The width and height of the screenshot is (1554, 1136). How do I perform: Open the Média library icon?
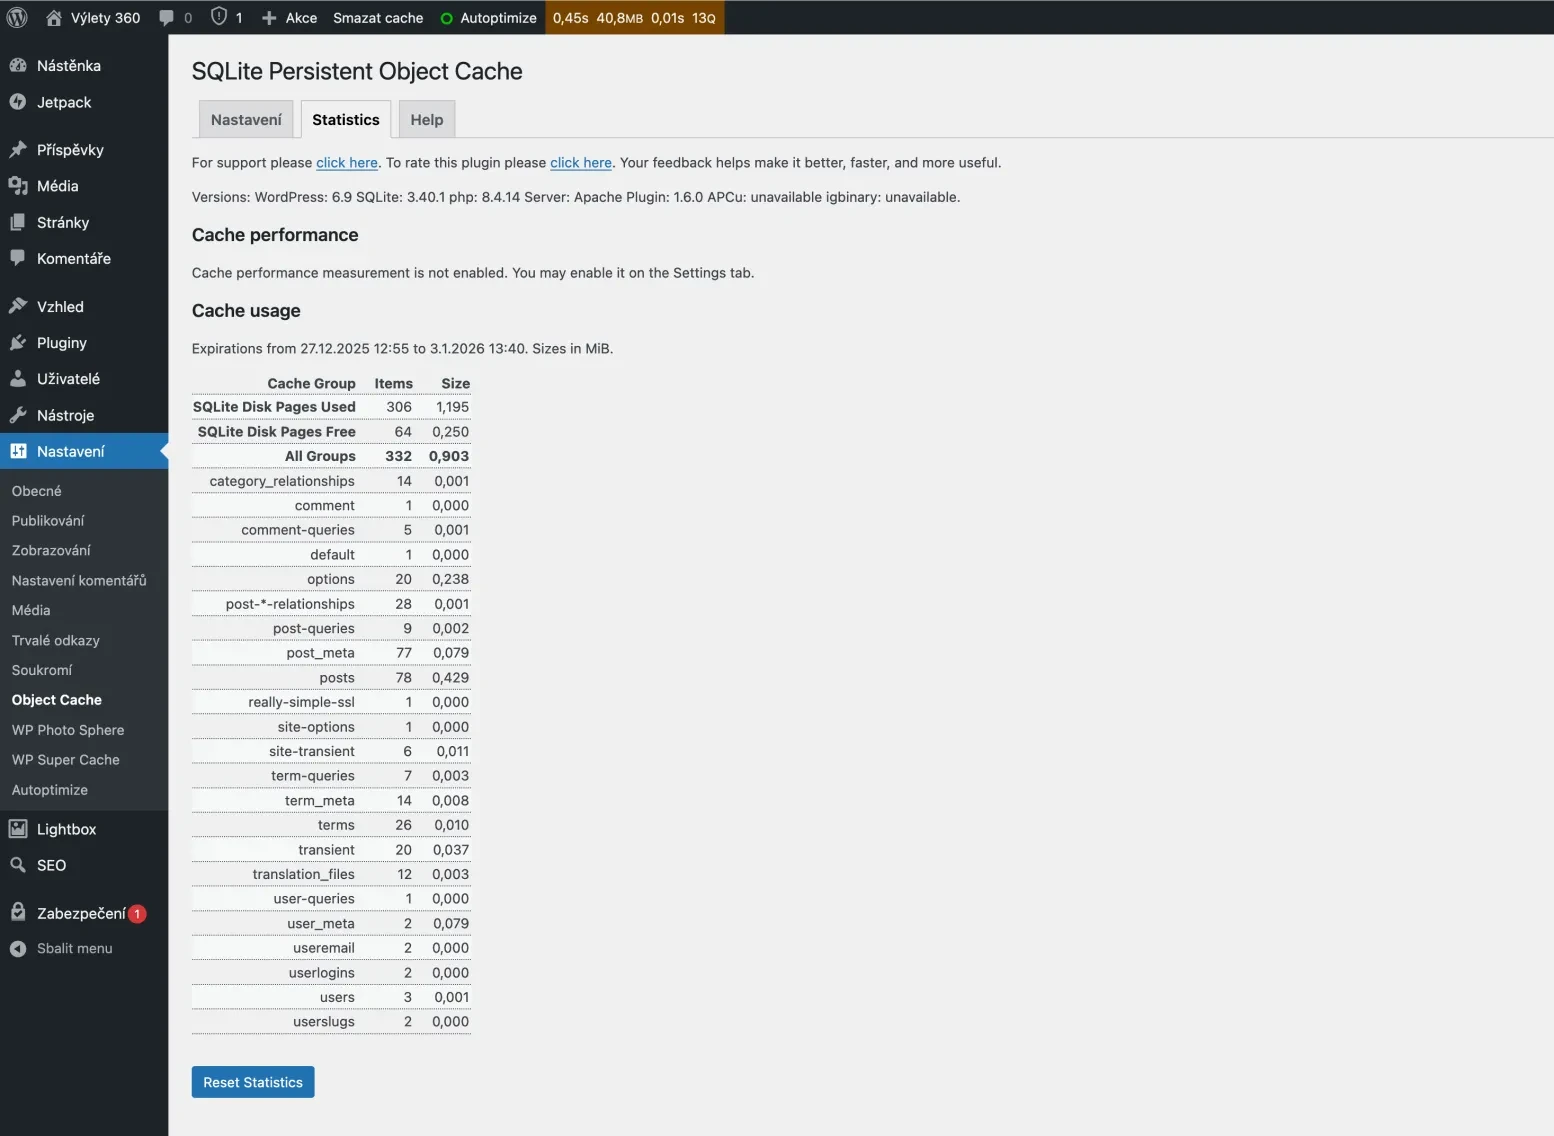coord(20,185)
